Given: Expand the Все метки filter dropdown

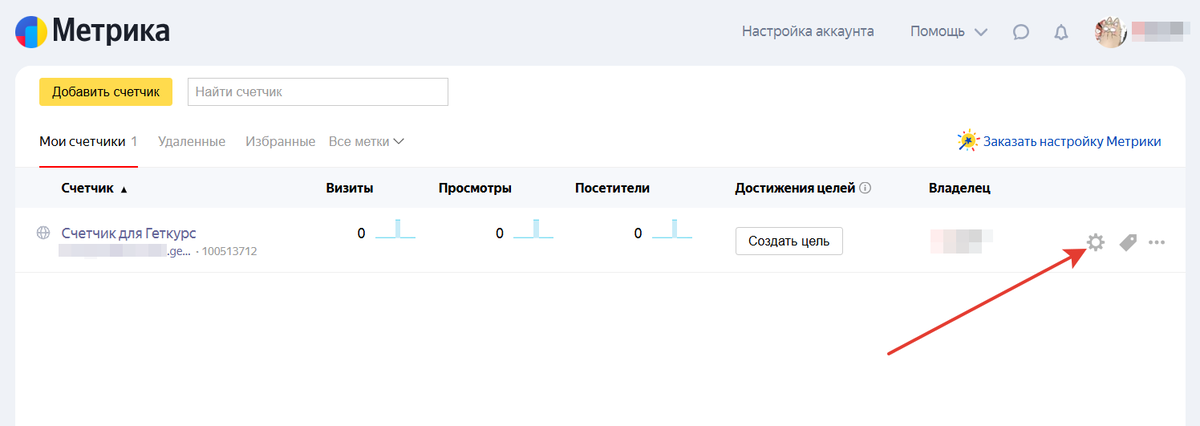Looking at the screenshot, I should tap(366, 141).
